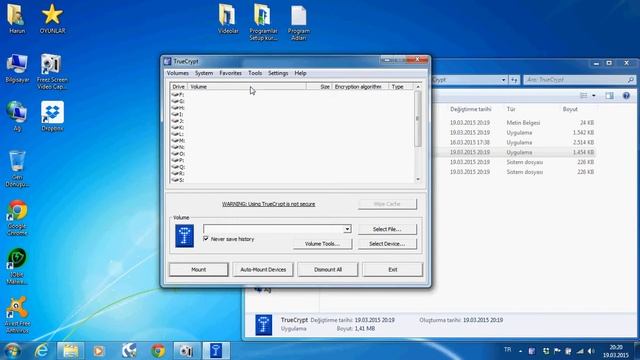Open Chrome from the taskbar

(x=158, y=351)
